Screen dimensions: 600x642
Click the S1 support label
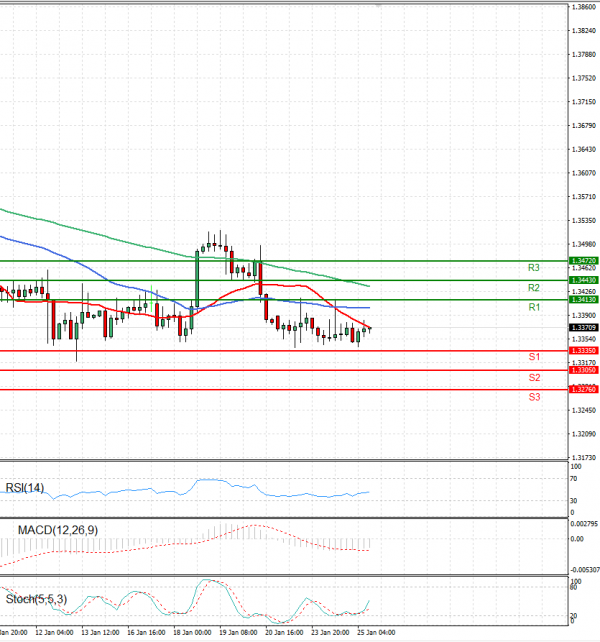pyautogui.click(x=534, y=357)
